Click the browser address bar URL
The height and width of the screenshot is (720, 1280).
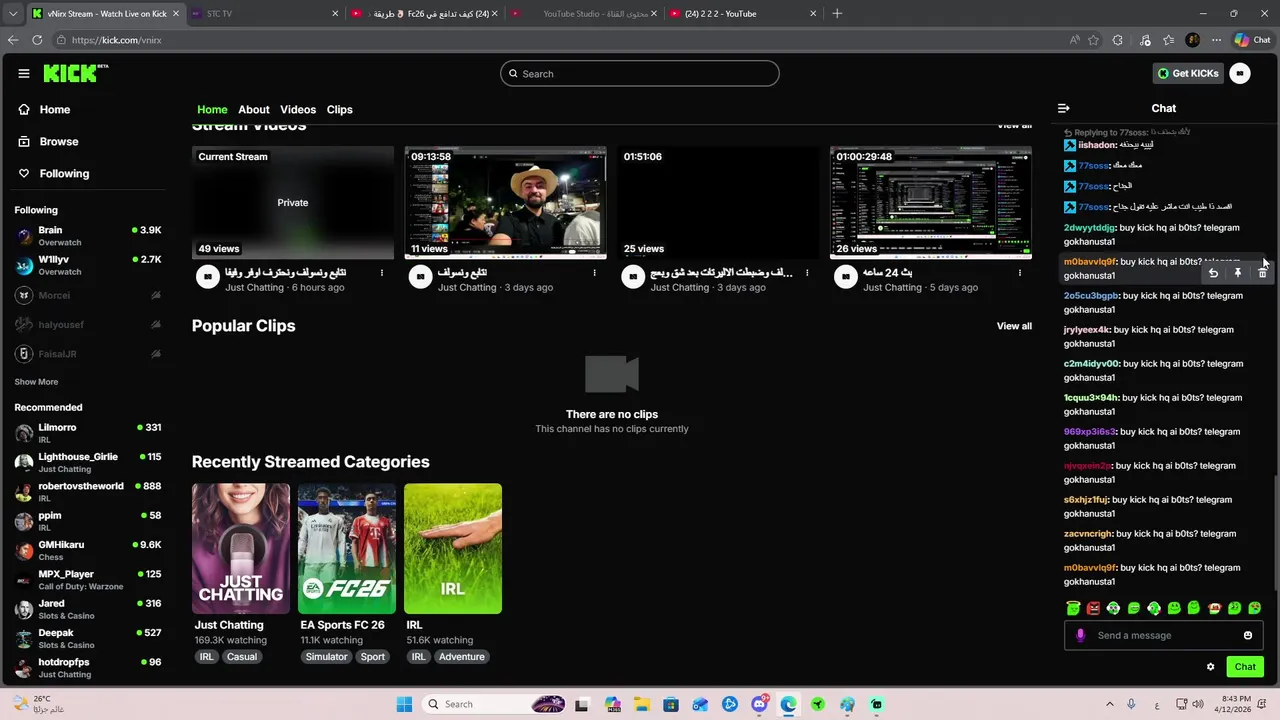[116, 40]
